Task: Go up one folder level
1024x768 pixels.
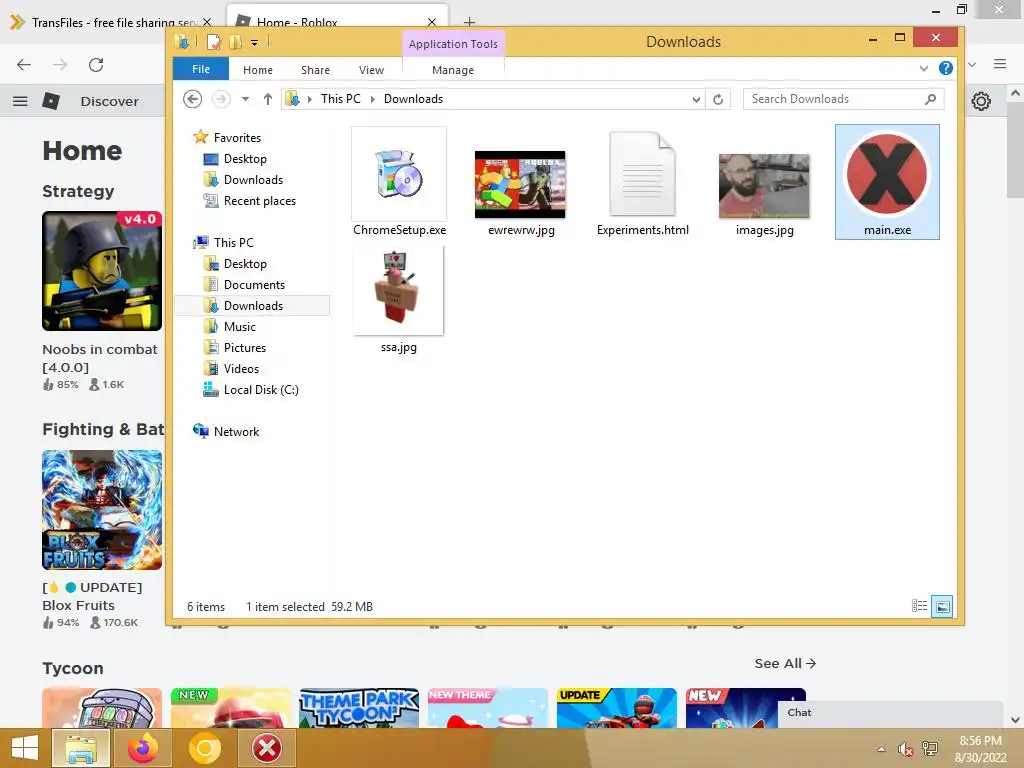Action: 268,99
